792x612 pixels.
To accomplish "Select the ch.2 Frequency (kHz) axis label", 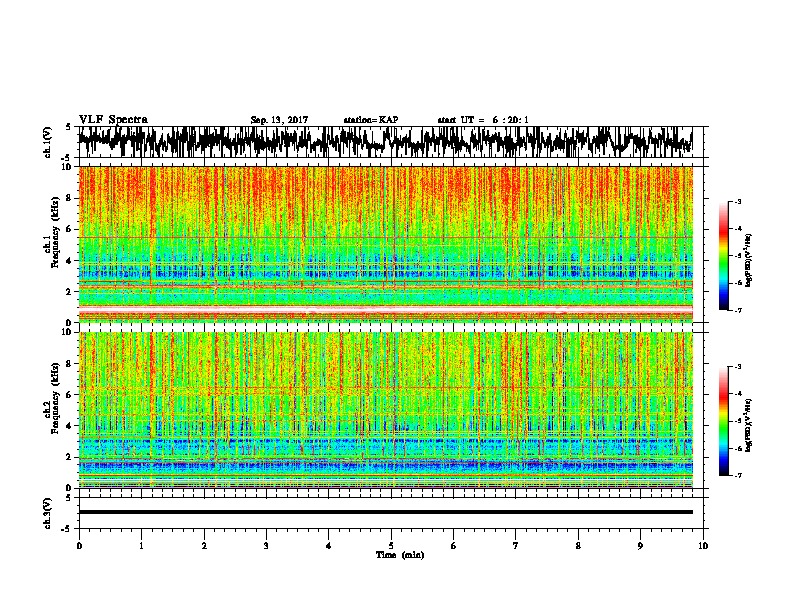I will [x=56, y=398].
